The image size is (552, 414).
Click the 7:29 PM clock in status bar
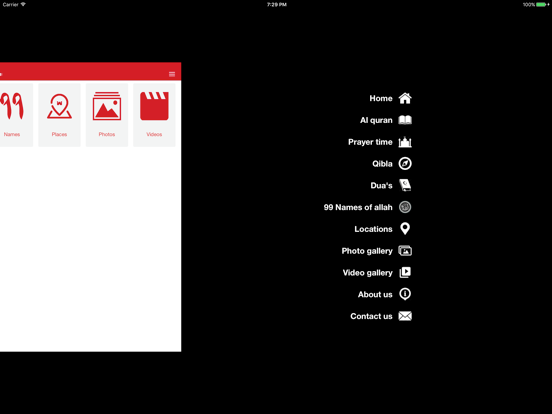pos(276,5)
